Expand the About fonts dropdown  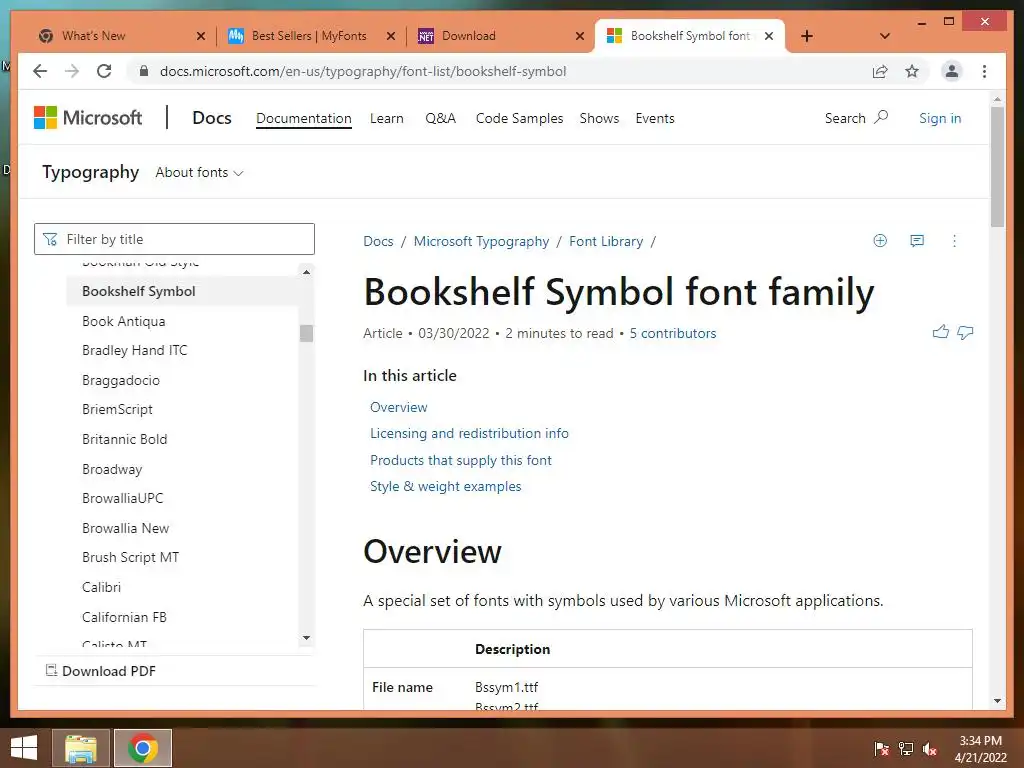[199, 172]
